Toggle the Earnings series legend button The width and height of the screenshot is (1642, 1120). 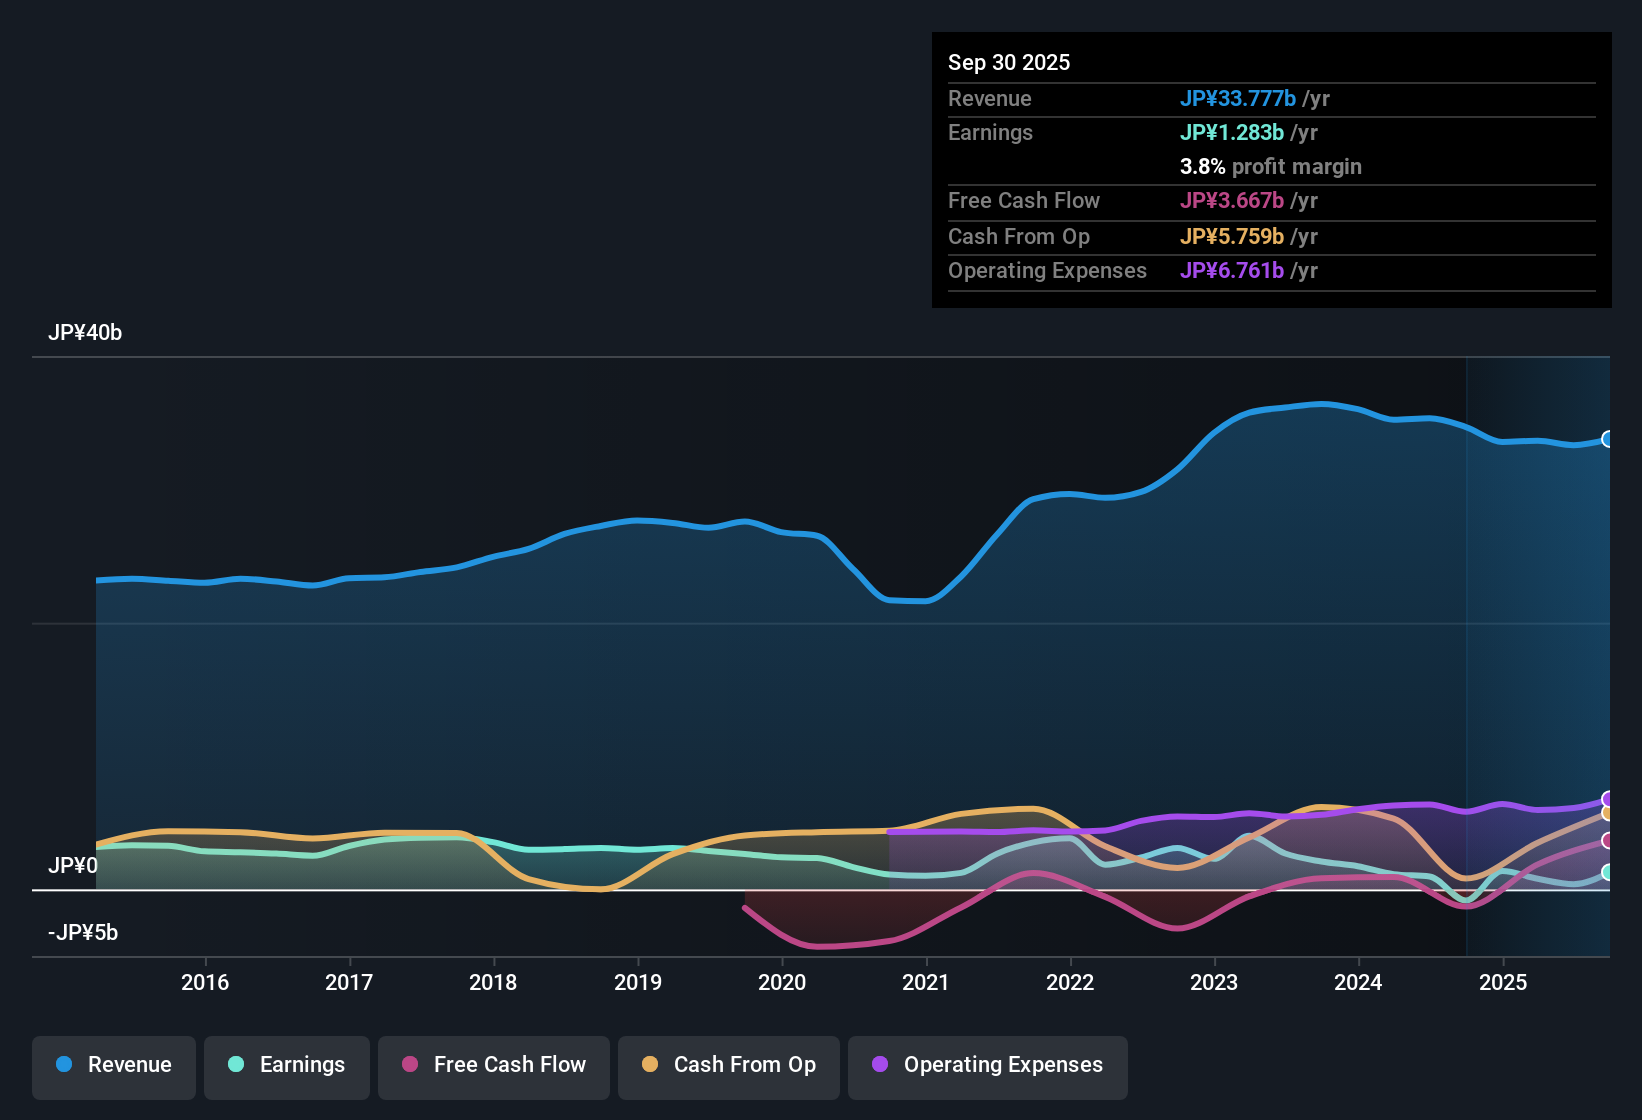287,1068
